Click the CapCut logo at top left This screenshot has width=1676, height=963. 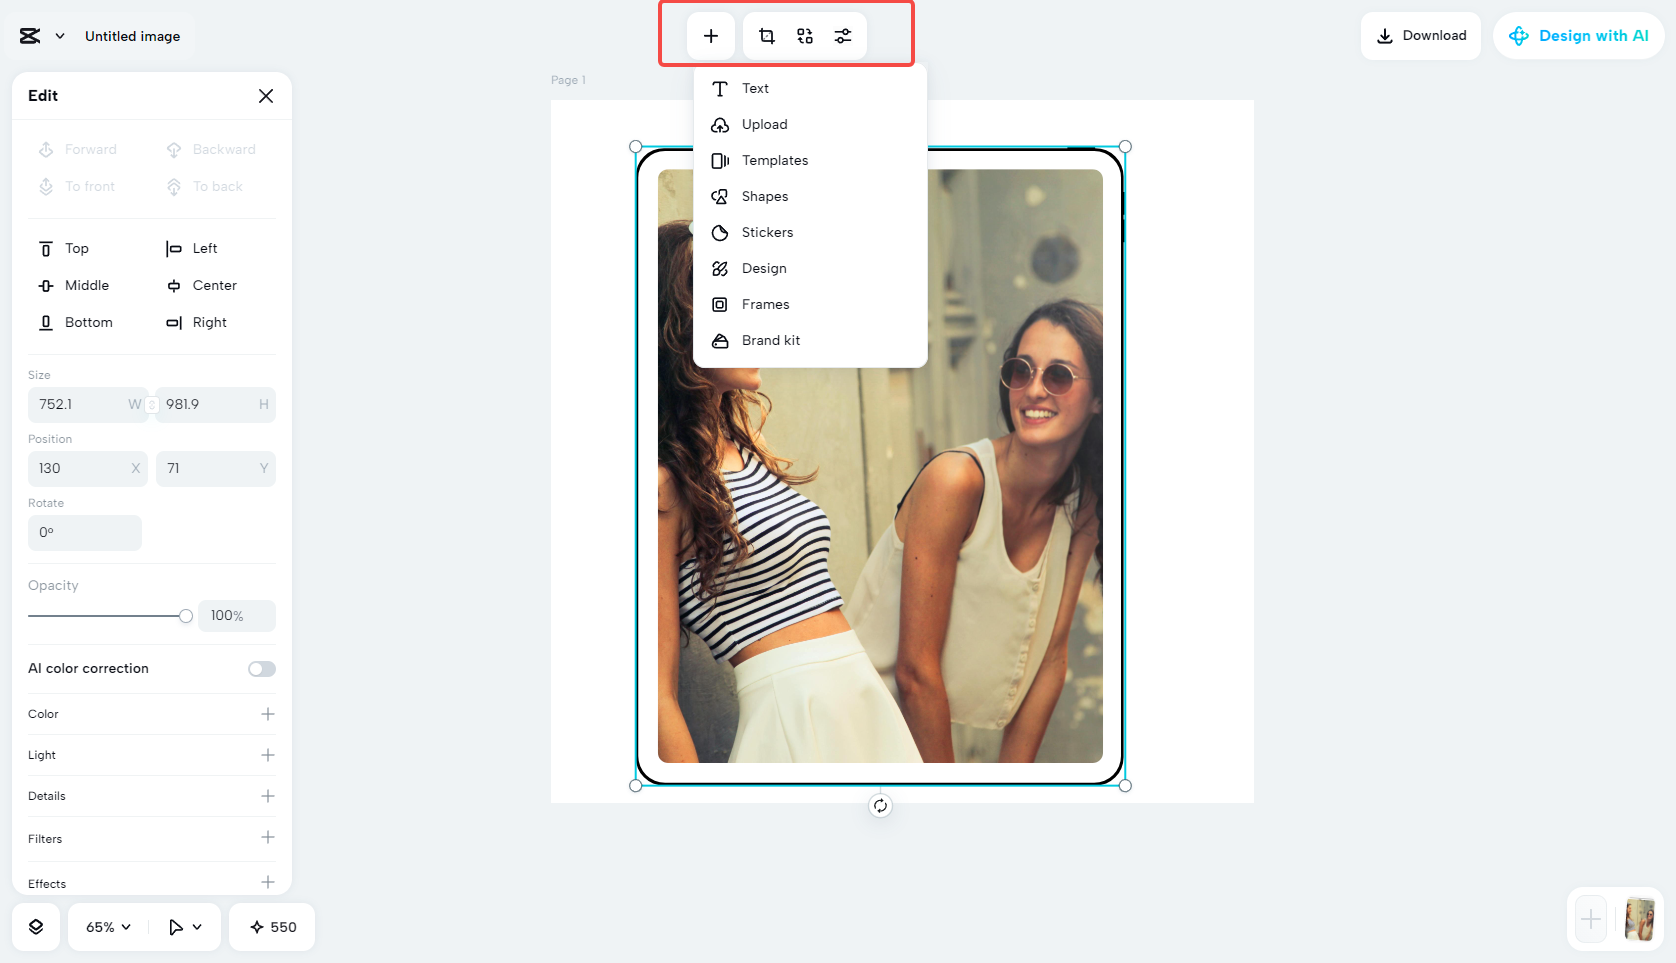click(29, 35)
